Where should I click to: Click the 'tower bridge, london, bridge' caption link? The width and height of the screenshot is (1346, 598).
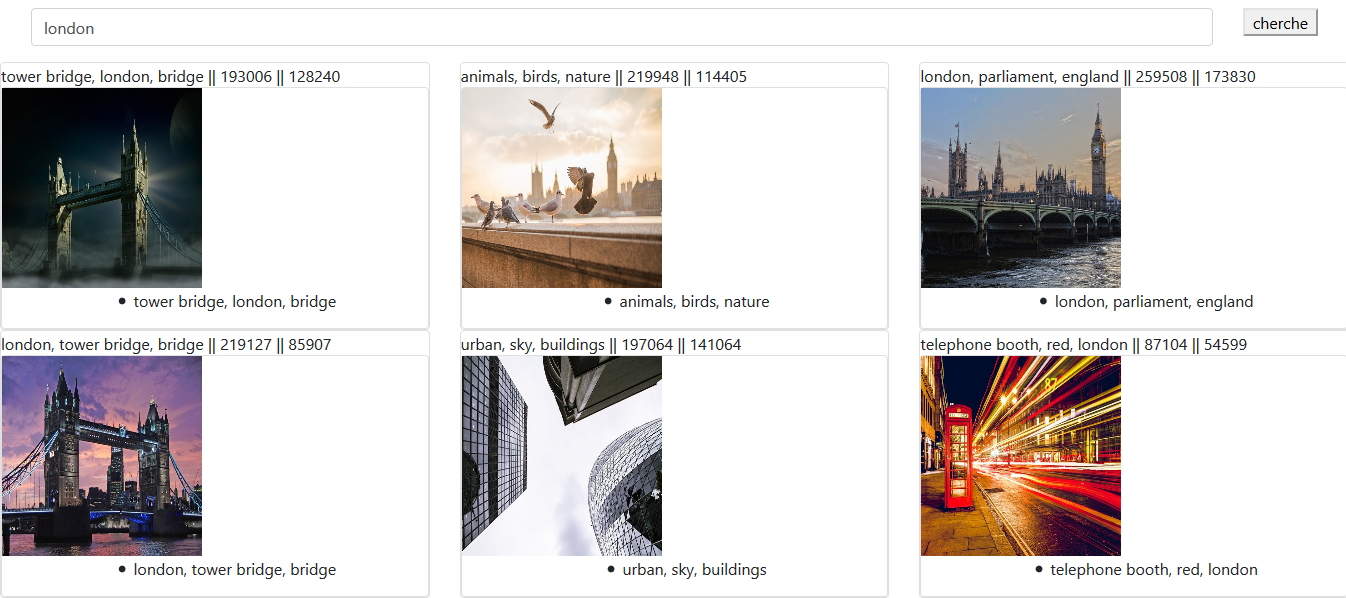coord(234,301)
